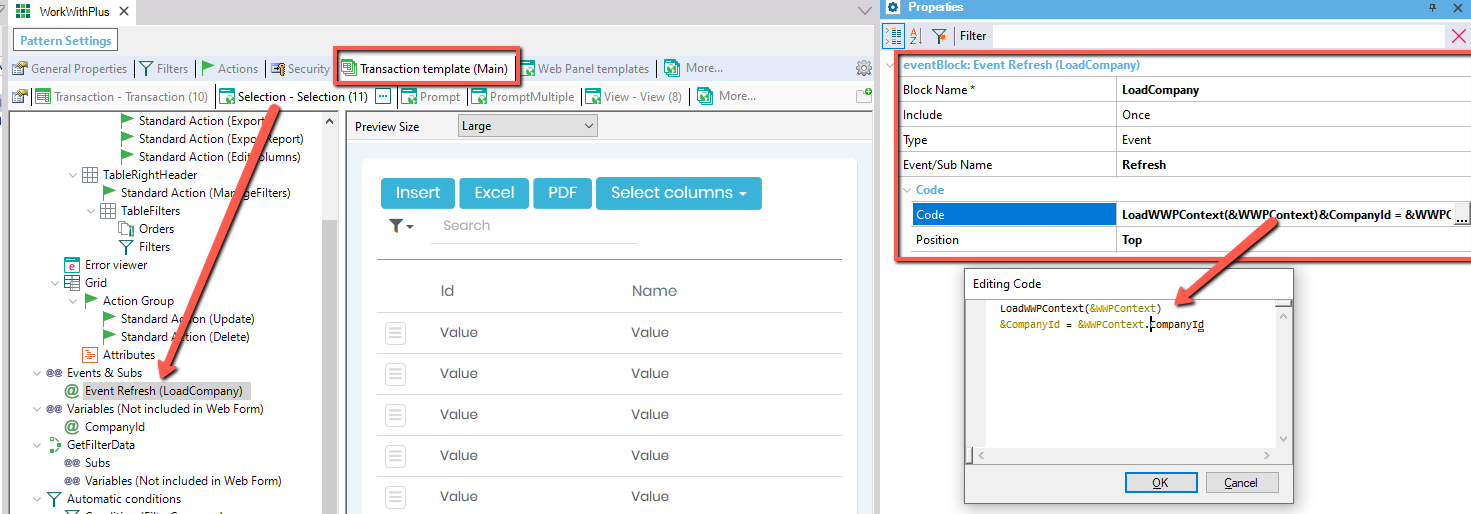
Task: Click the second grid row action icon
Action: (x=395, y=374)
